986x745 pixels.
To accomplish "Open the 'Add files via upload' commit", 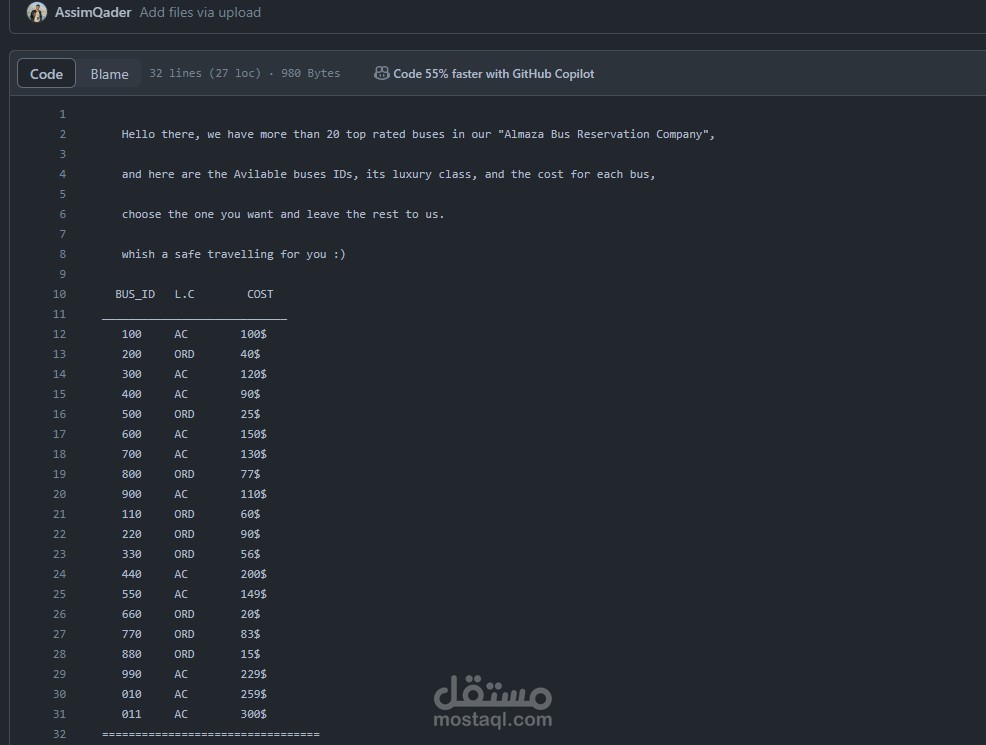I will [x=200, y=12].
